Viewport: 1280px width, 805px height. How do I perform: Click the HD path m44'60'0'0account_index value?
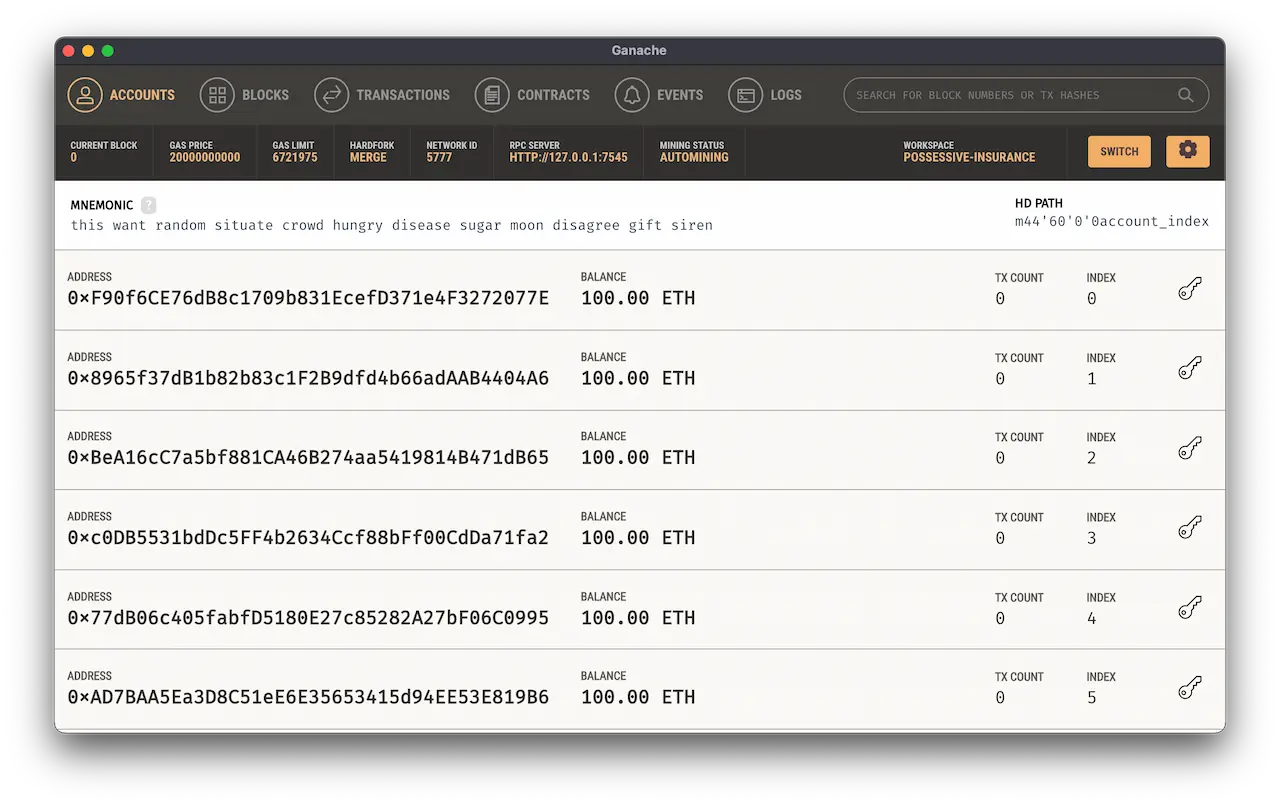click(x=1112, y=221)
